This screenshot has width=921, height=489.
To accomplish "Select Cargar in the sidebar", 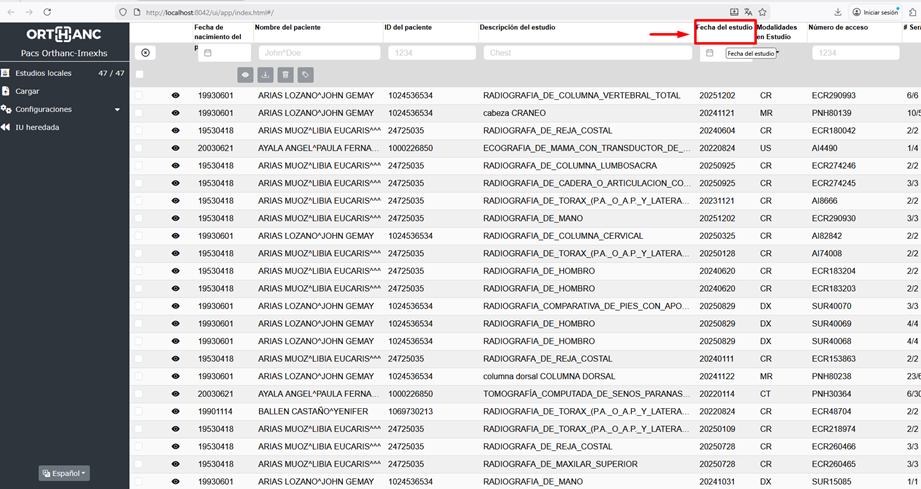I will point(27,91).
